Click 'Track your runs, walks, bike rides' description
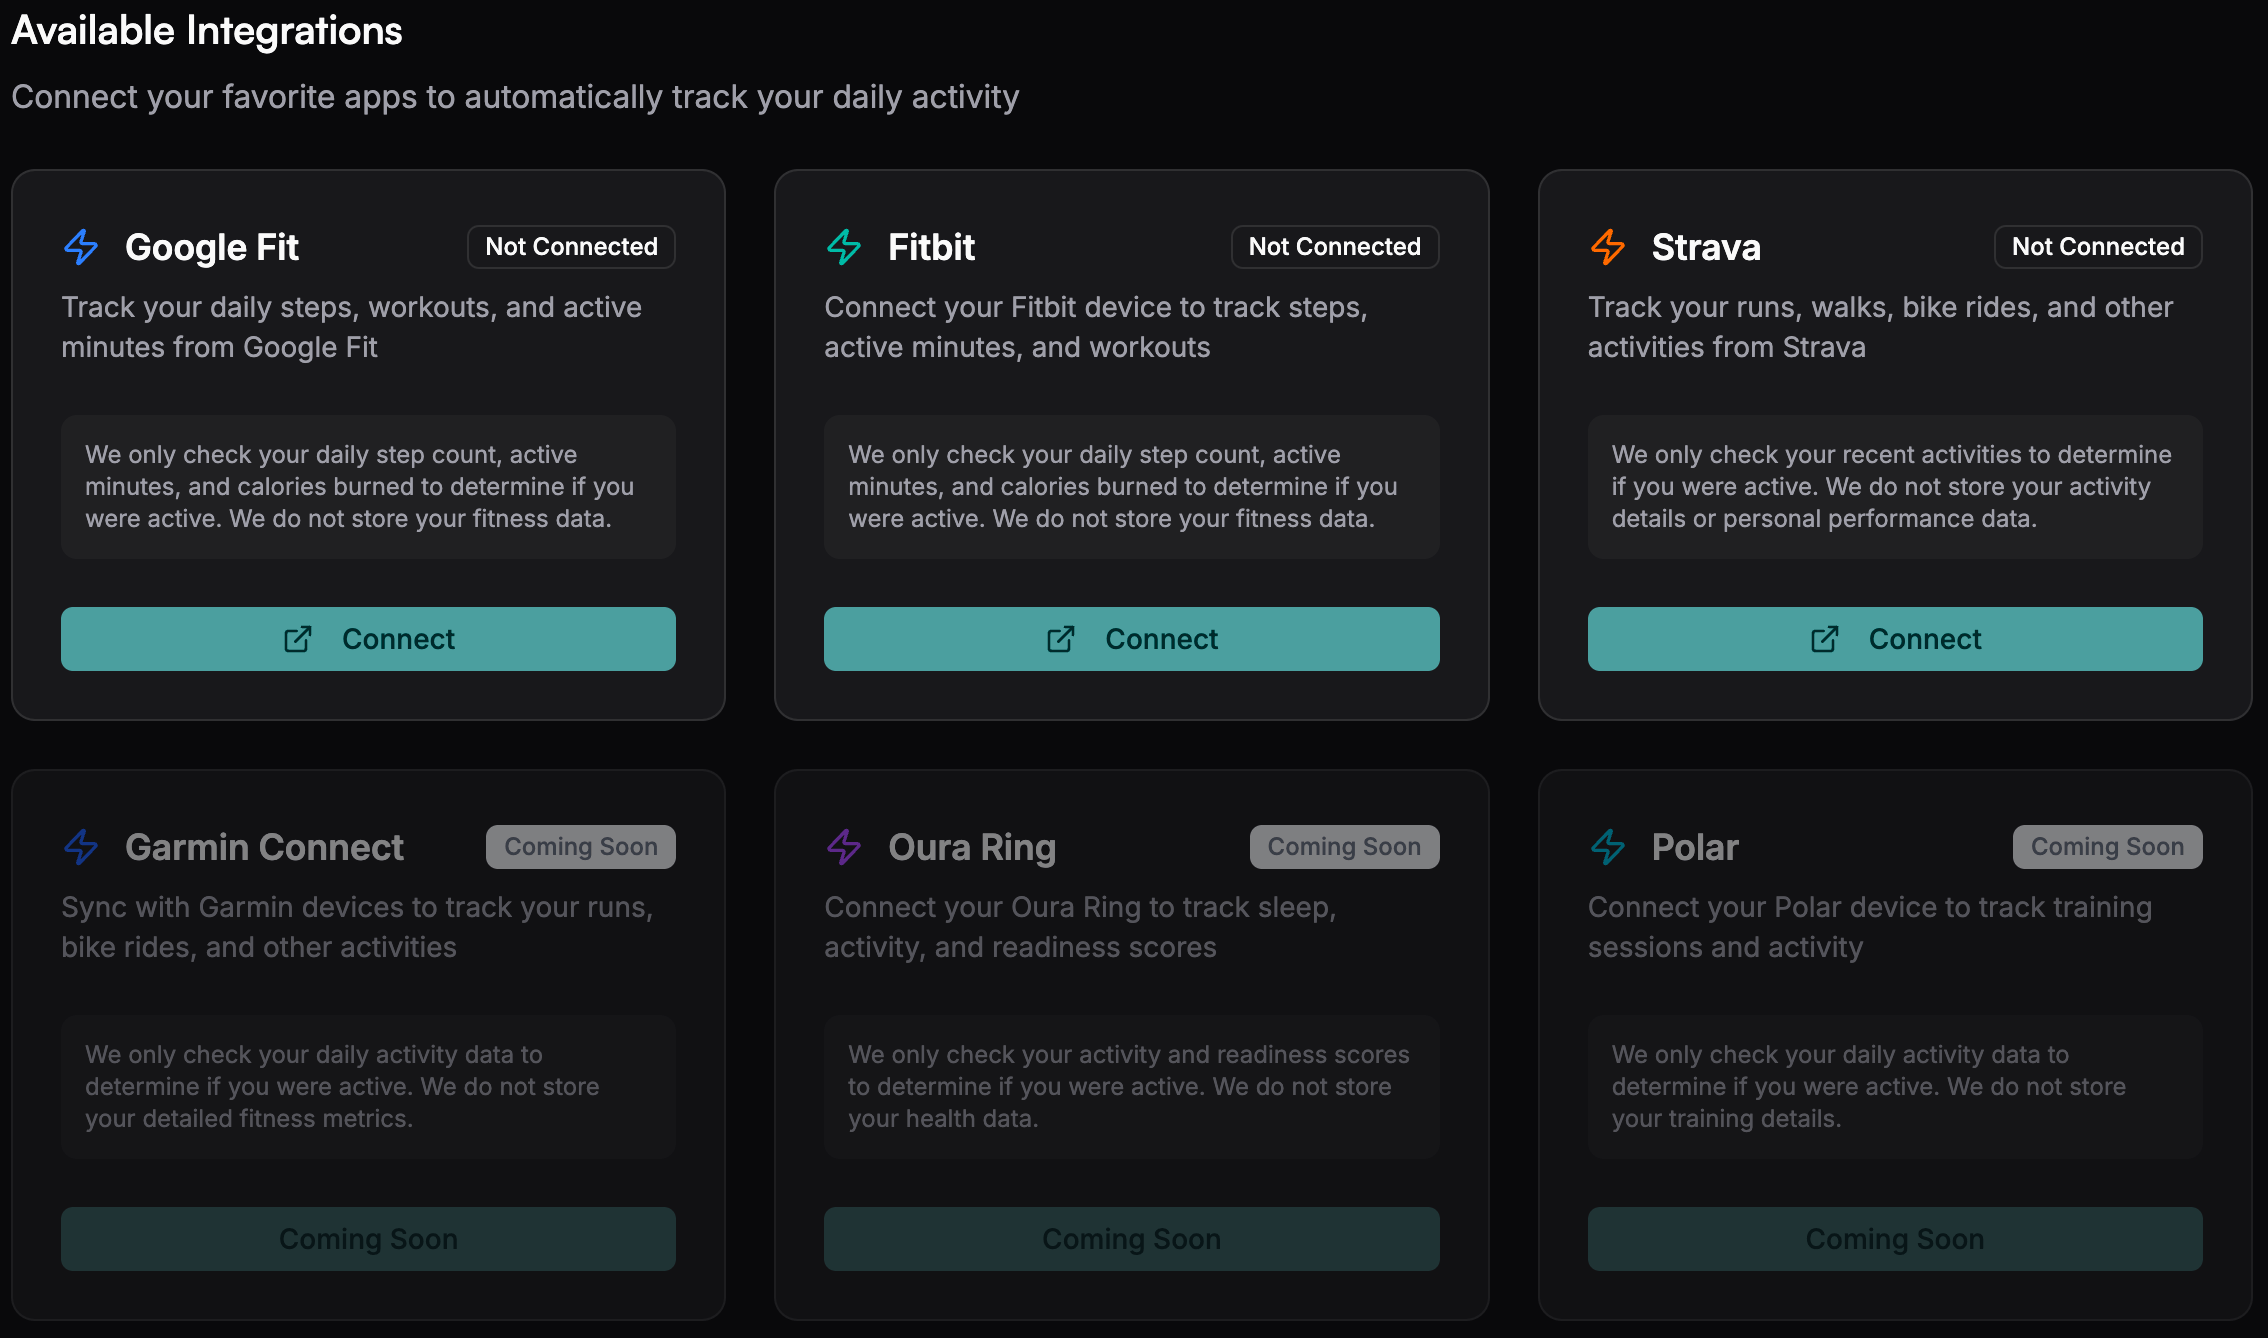Viewport: 2268px width, 1338px height. click(x=1881, y=327)
